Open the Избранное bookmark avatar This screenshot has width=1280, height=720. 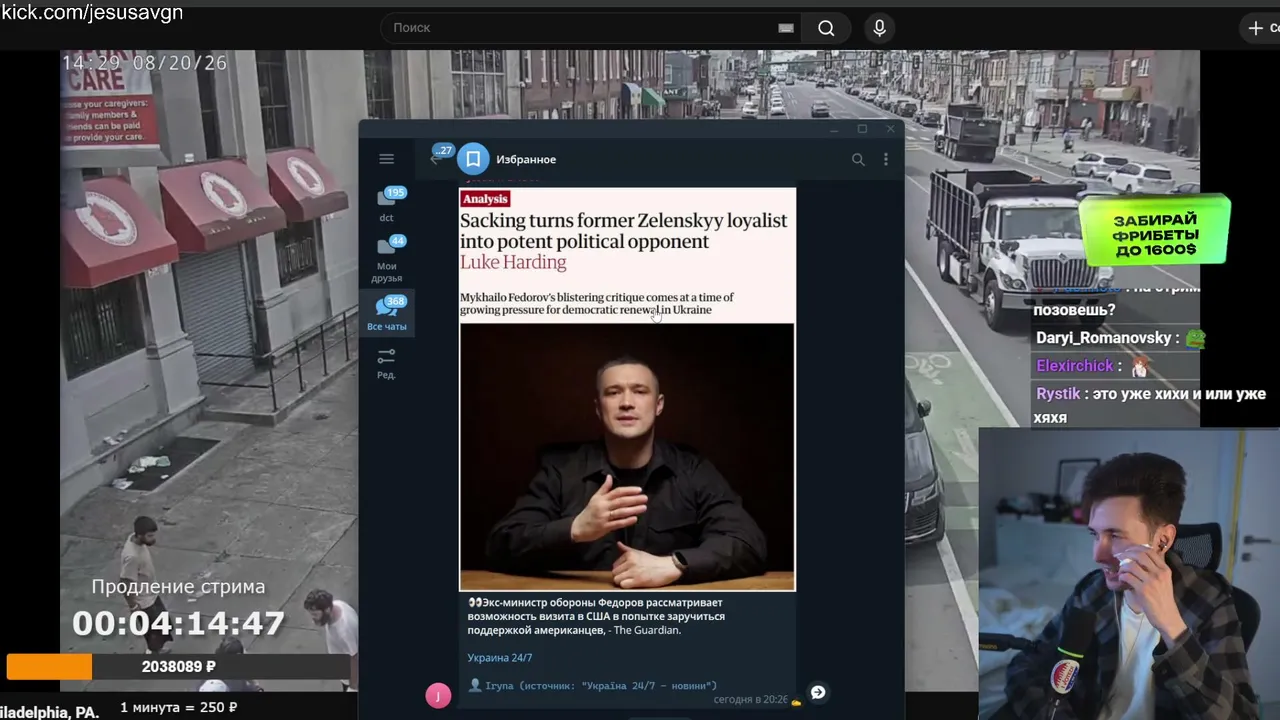[x=473, y=159]
